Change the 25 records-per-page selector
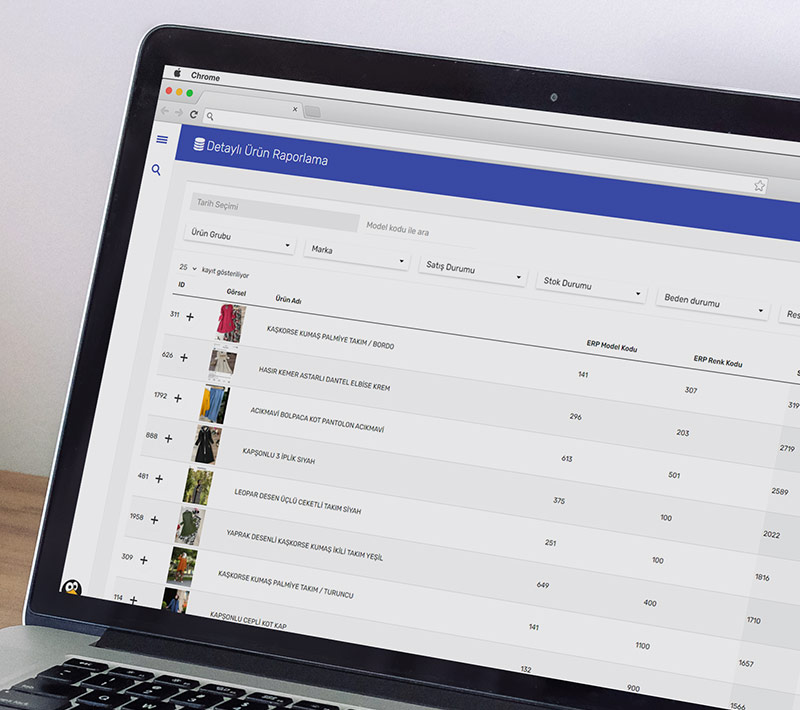 188,267
